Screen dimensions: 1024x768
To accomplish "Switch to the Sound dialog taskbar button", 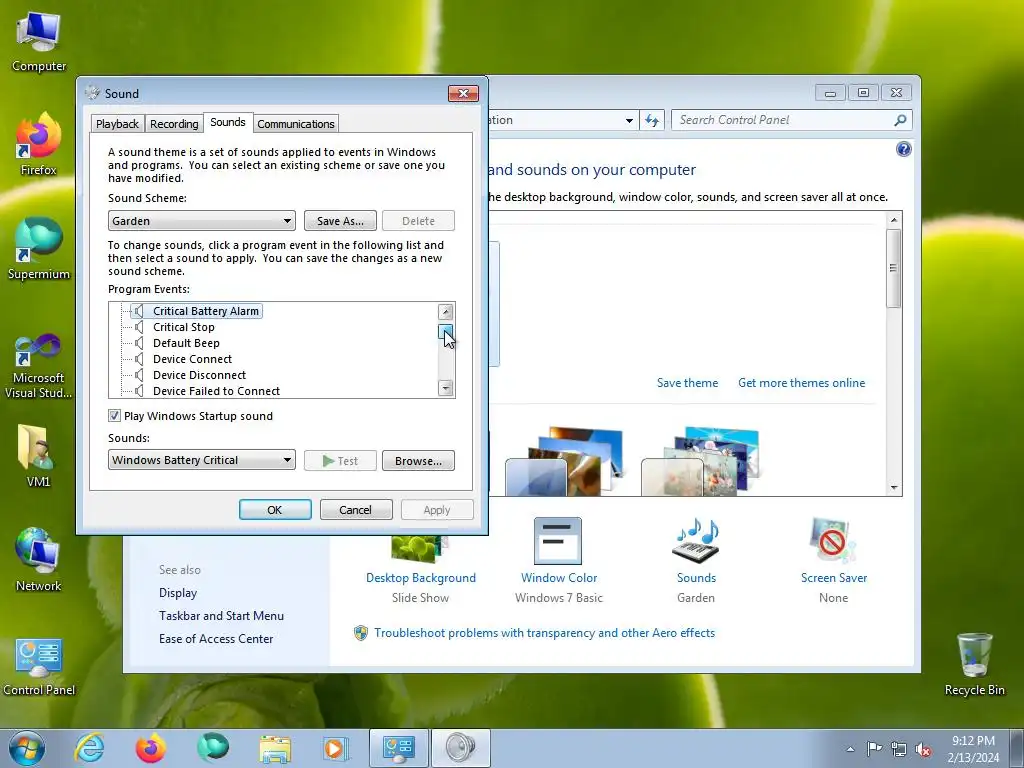I will click(460, 748).
